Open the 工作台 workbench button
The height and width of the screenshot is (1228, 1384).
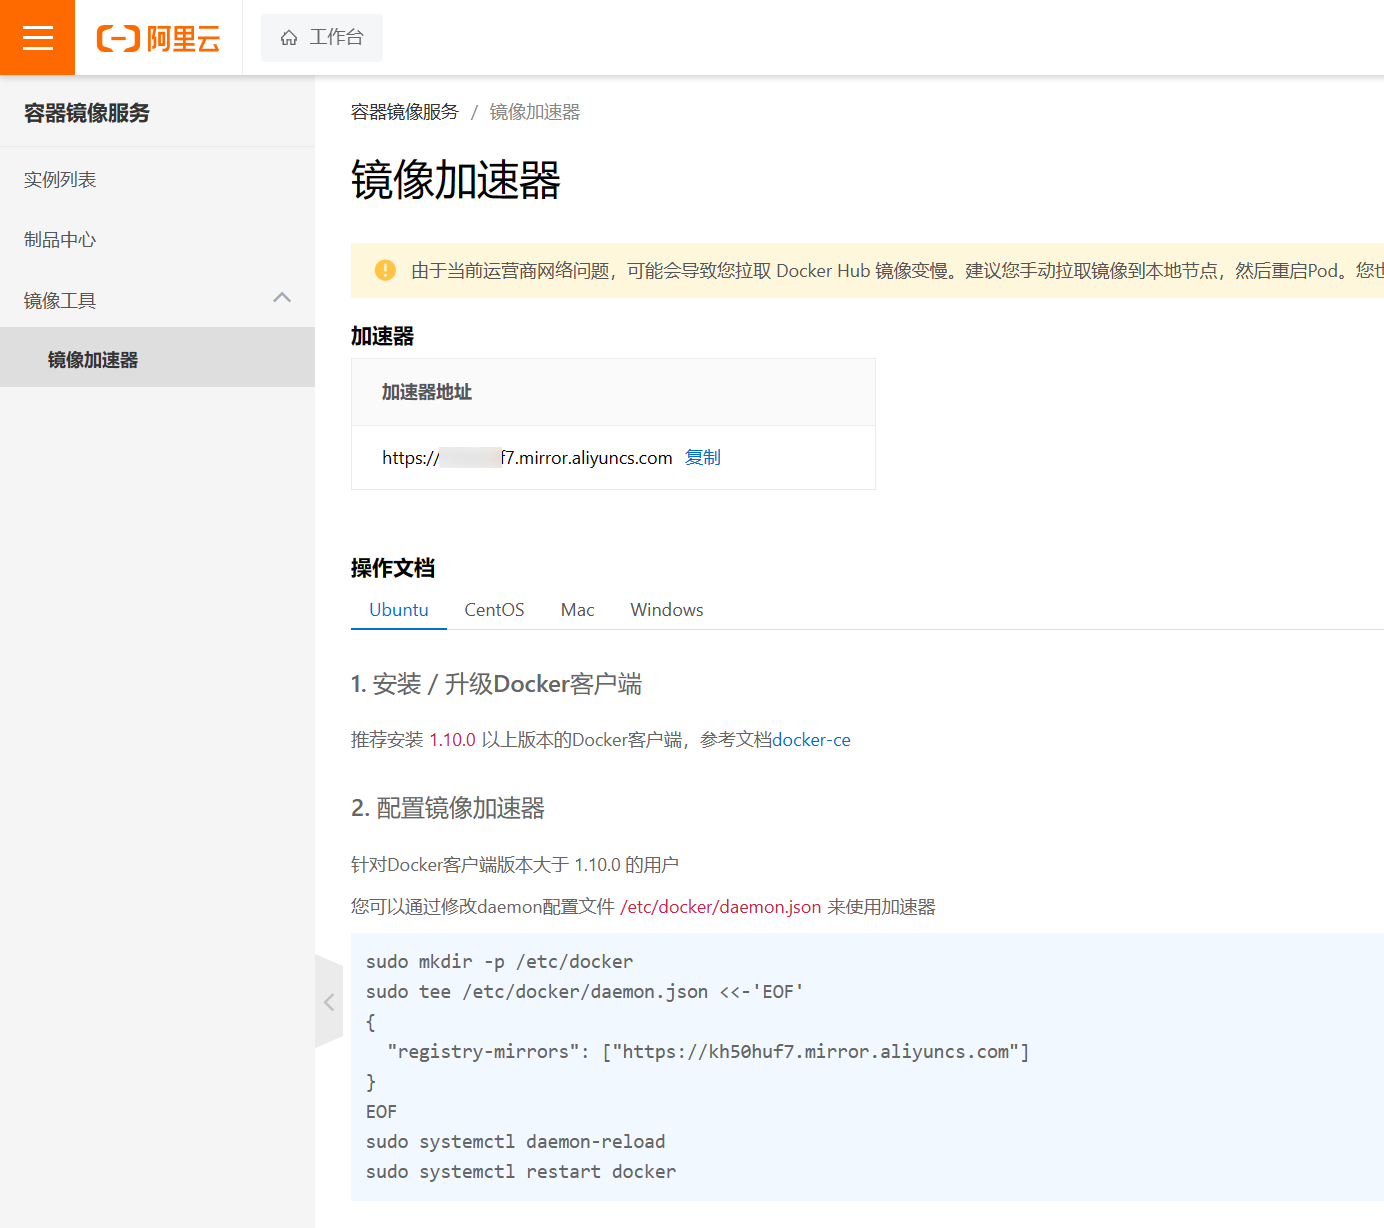(321, 38)
